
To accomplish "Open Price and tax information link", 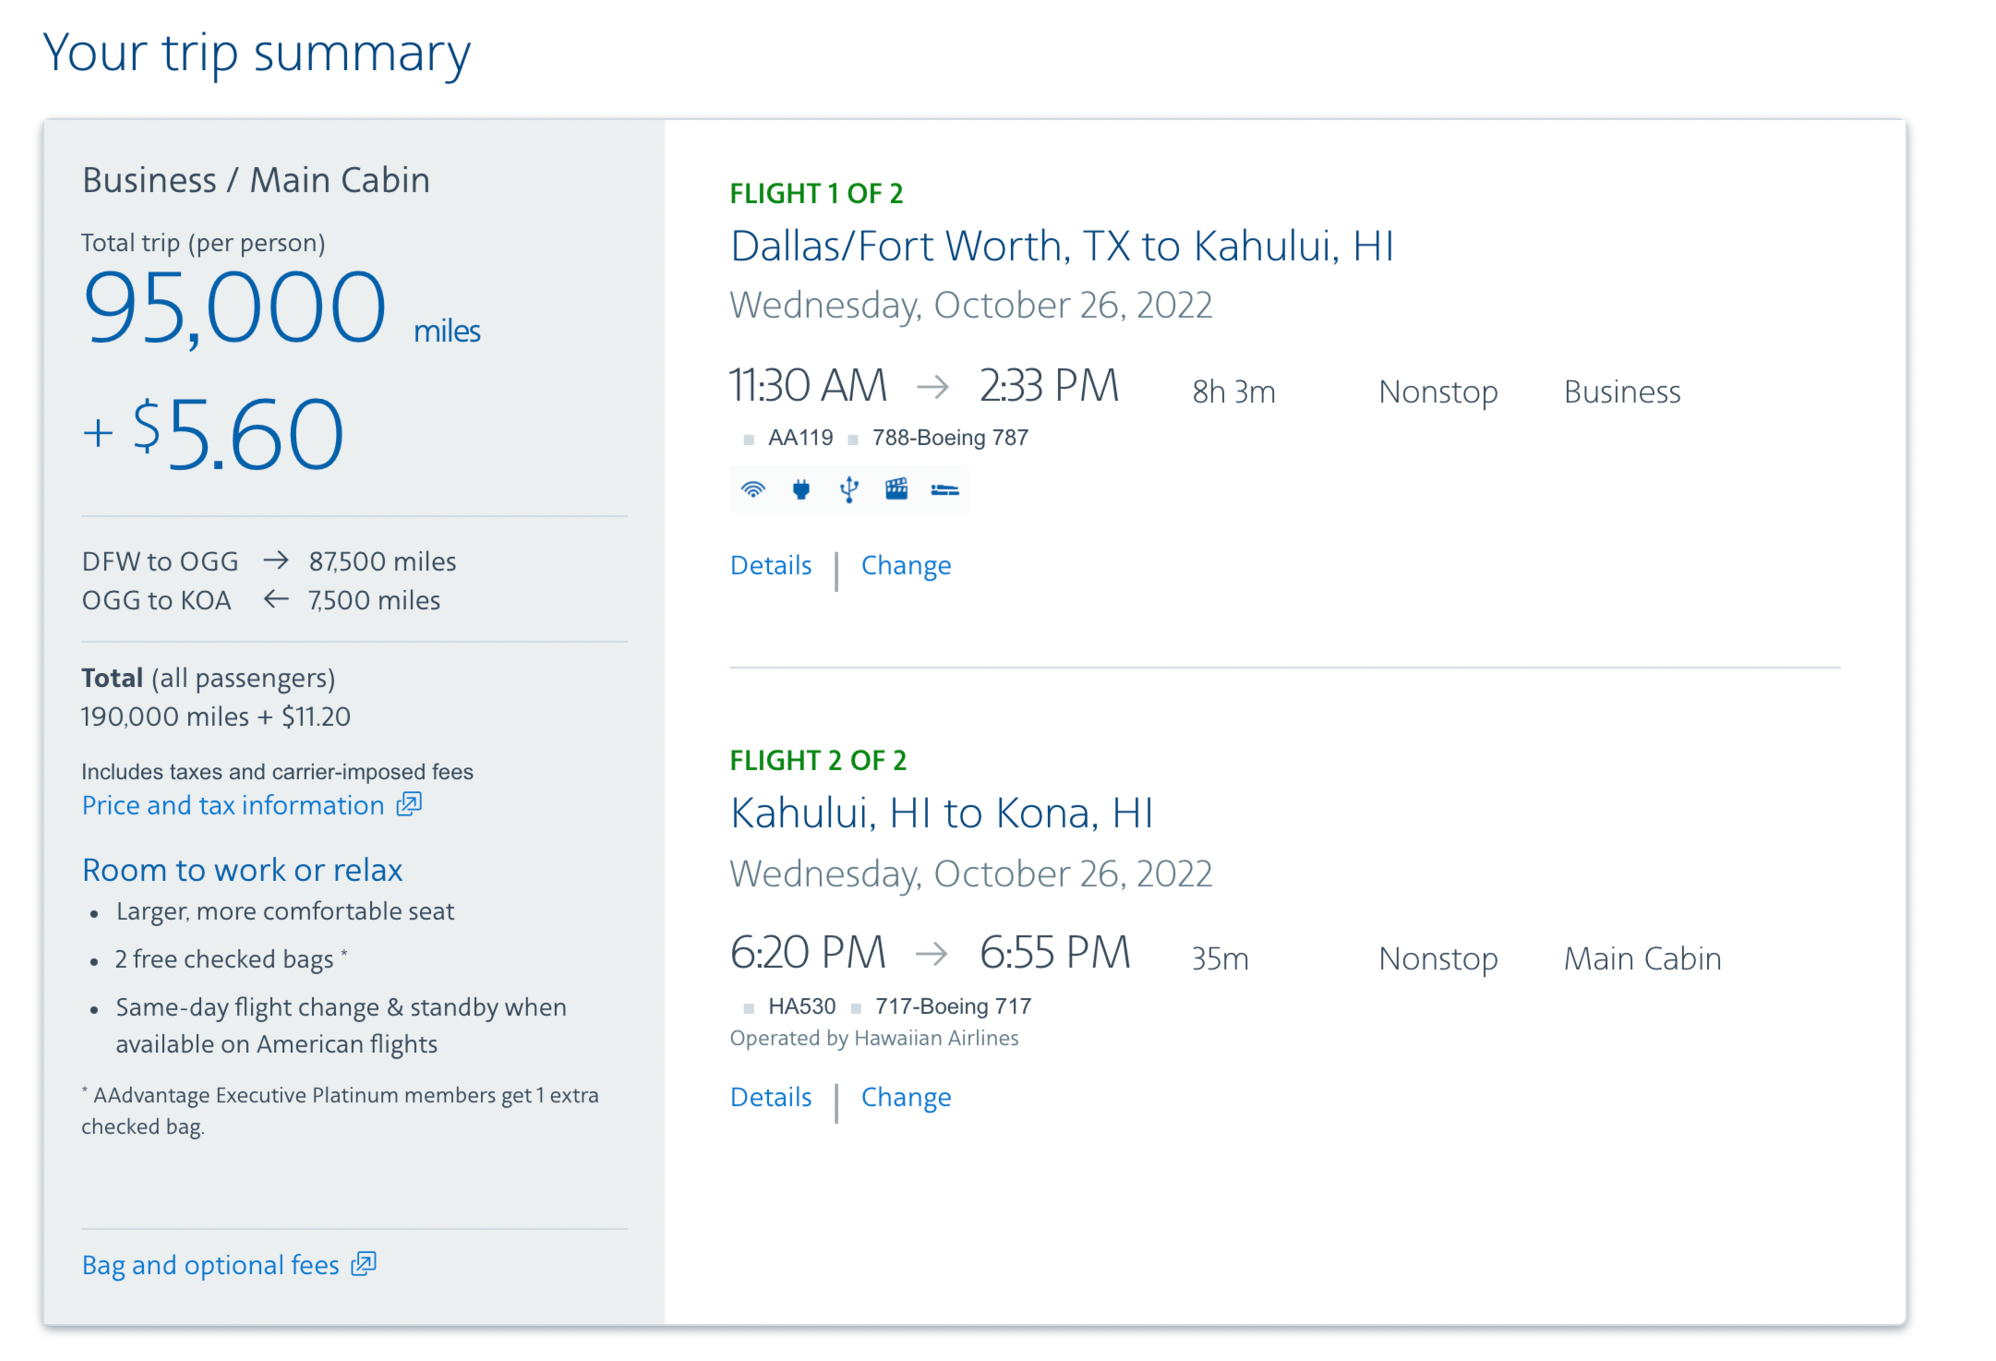I will (x=233, y=805).
